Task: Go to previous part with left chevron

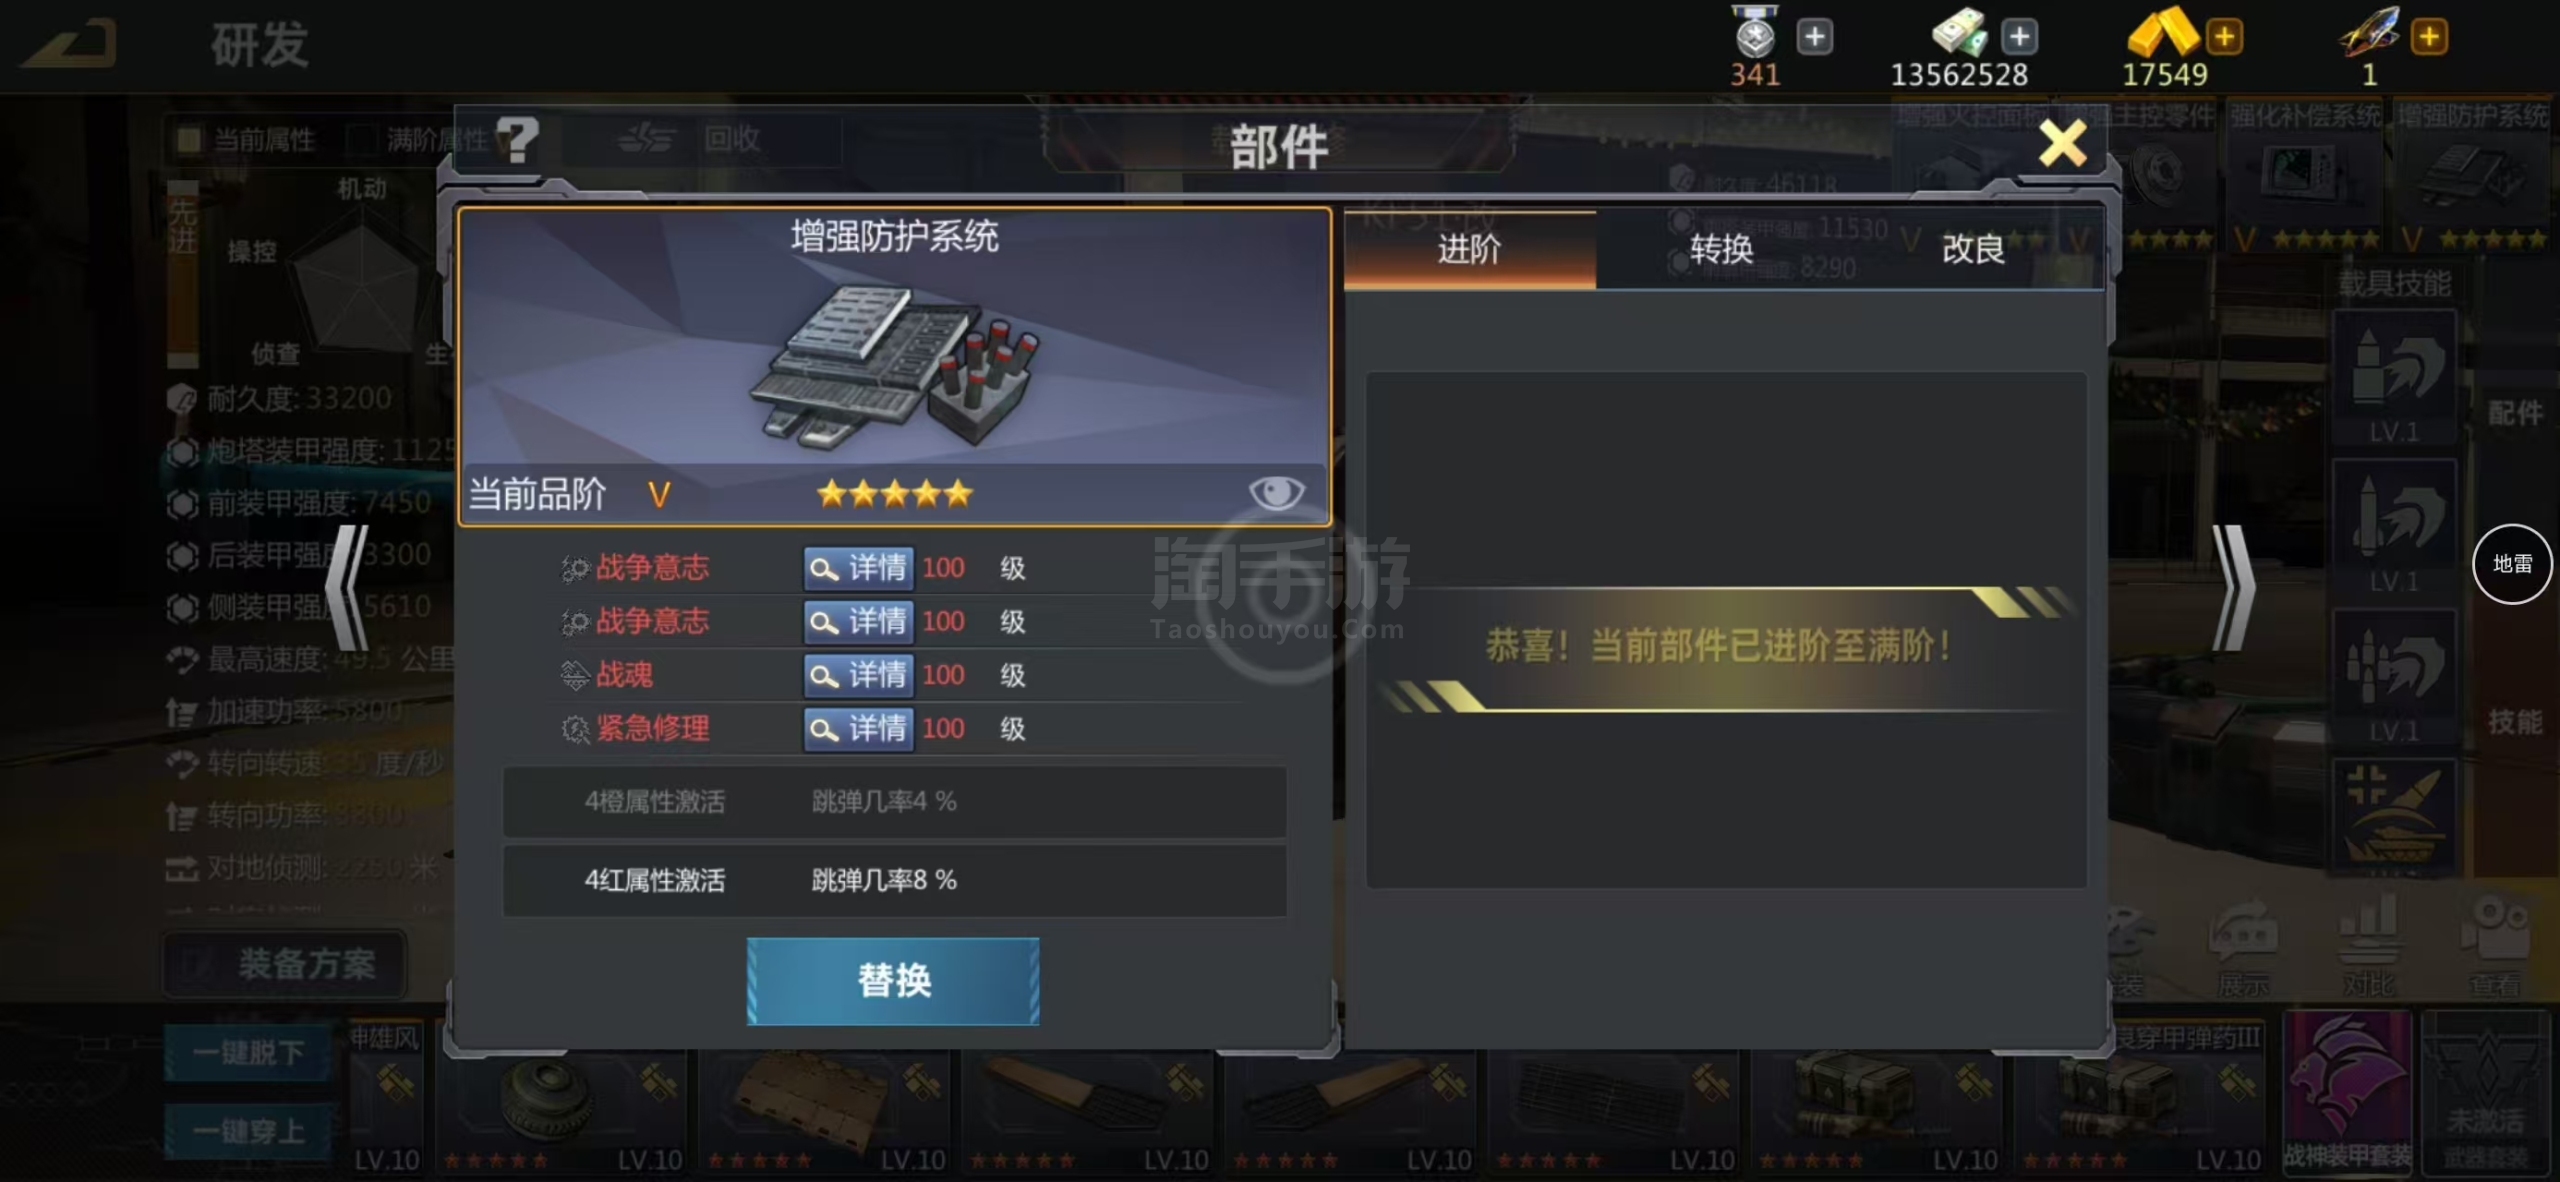Action: tap(348, 588)
